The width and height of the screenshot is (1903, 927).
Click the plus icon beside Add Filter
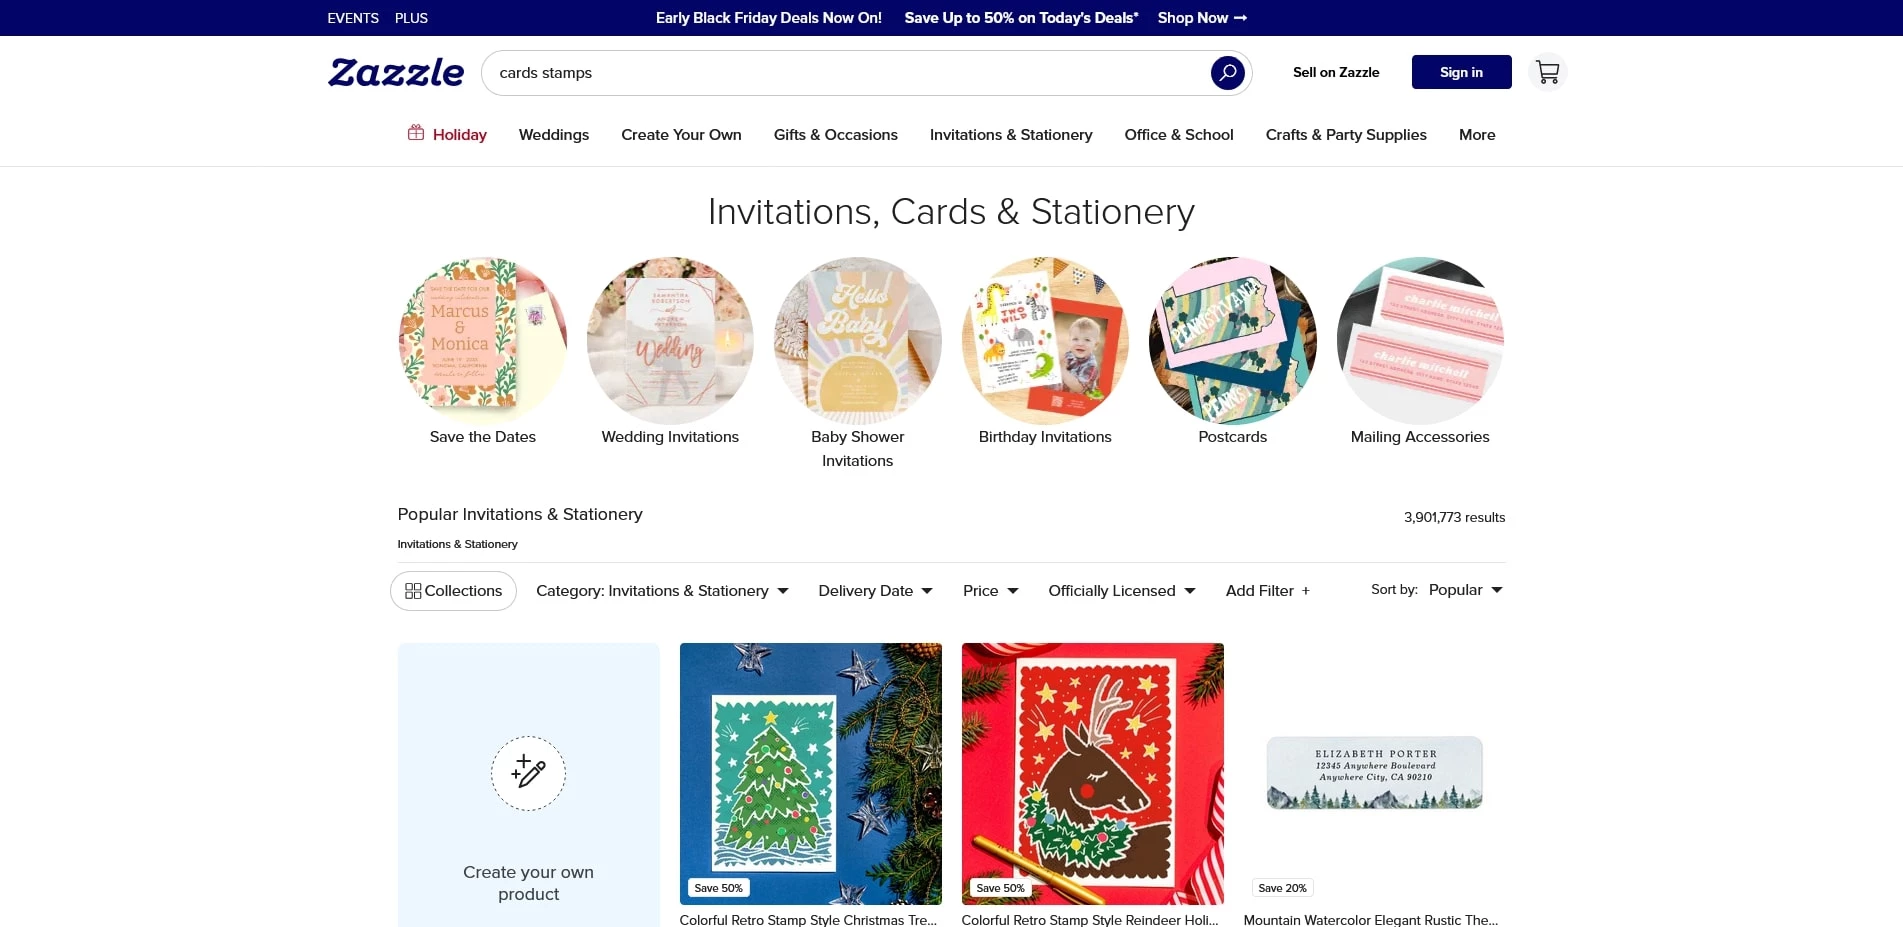(x=1305, y=591)
